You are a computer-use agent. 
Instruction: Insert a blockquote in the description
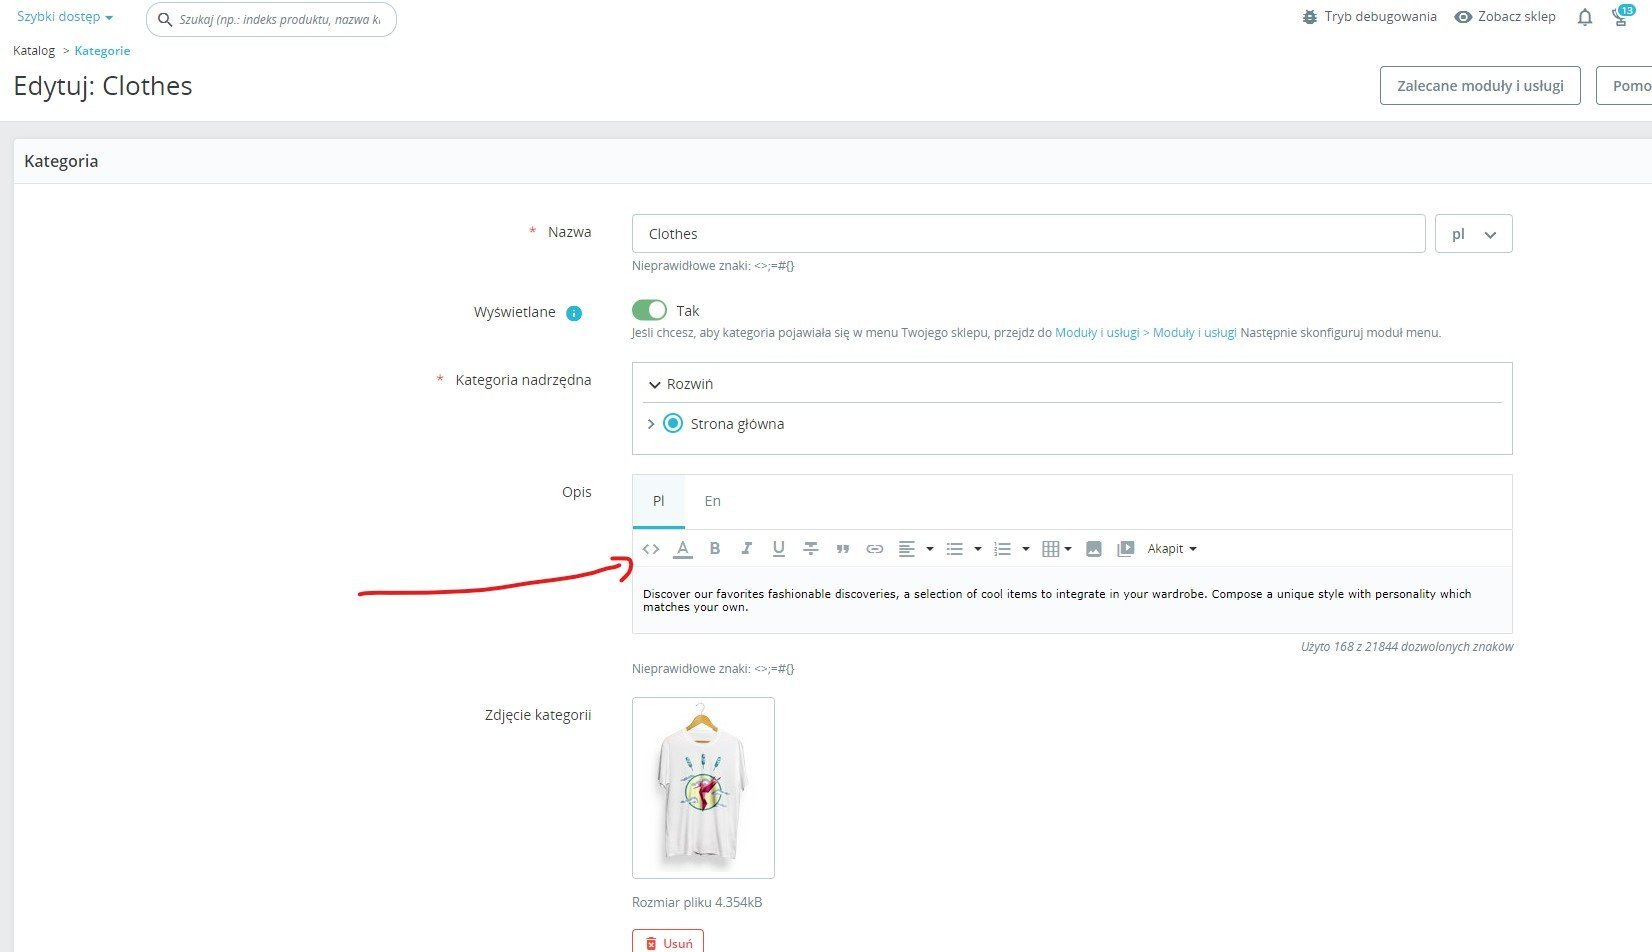[843, 549]
